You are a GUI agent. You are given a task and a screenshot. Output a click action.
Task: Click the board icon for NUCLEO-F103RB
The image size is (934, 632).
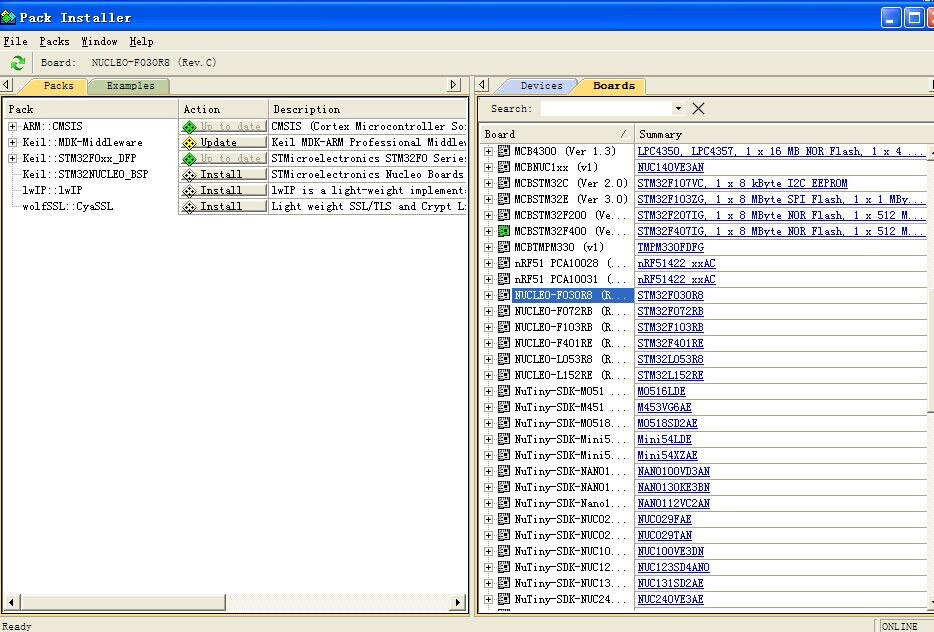click(504, 328)
